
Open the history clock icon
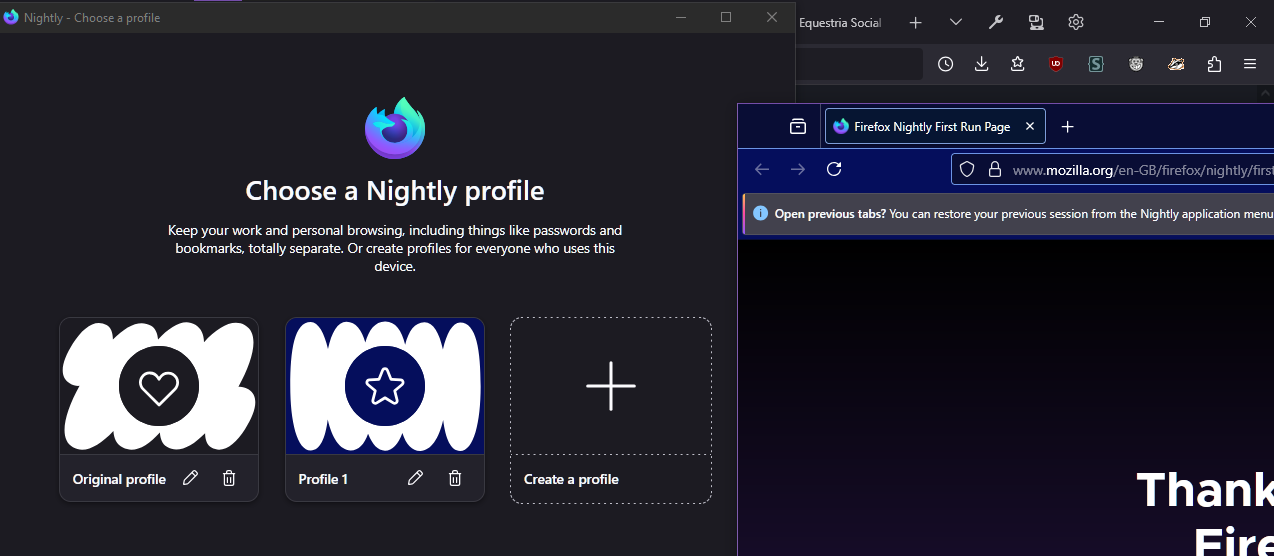tap(945, 64)
